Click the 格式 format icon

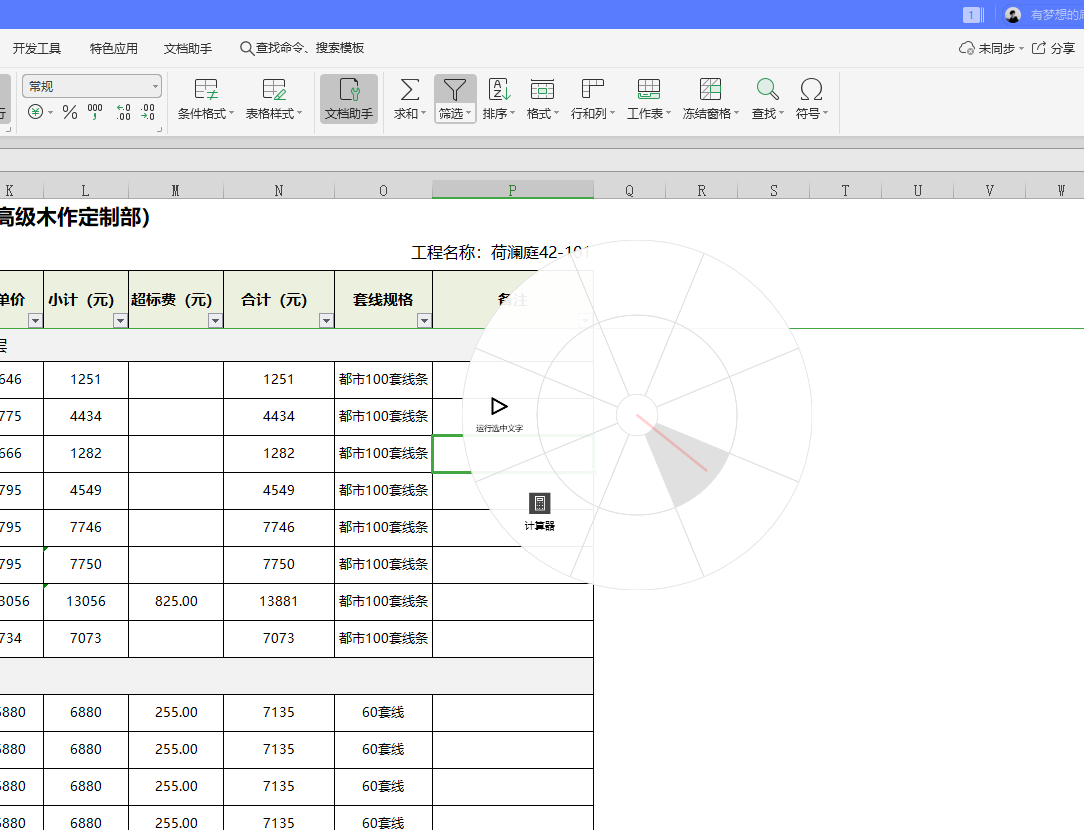pos(542,90)
